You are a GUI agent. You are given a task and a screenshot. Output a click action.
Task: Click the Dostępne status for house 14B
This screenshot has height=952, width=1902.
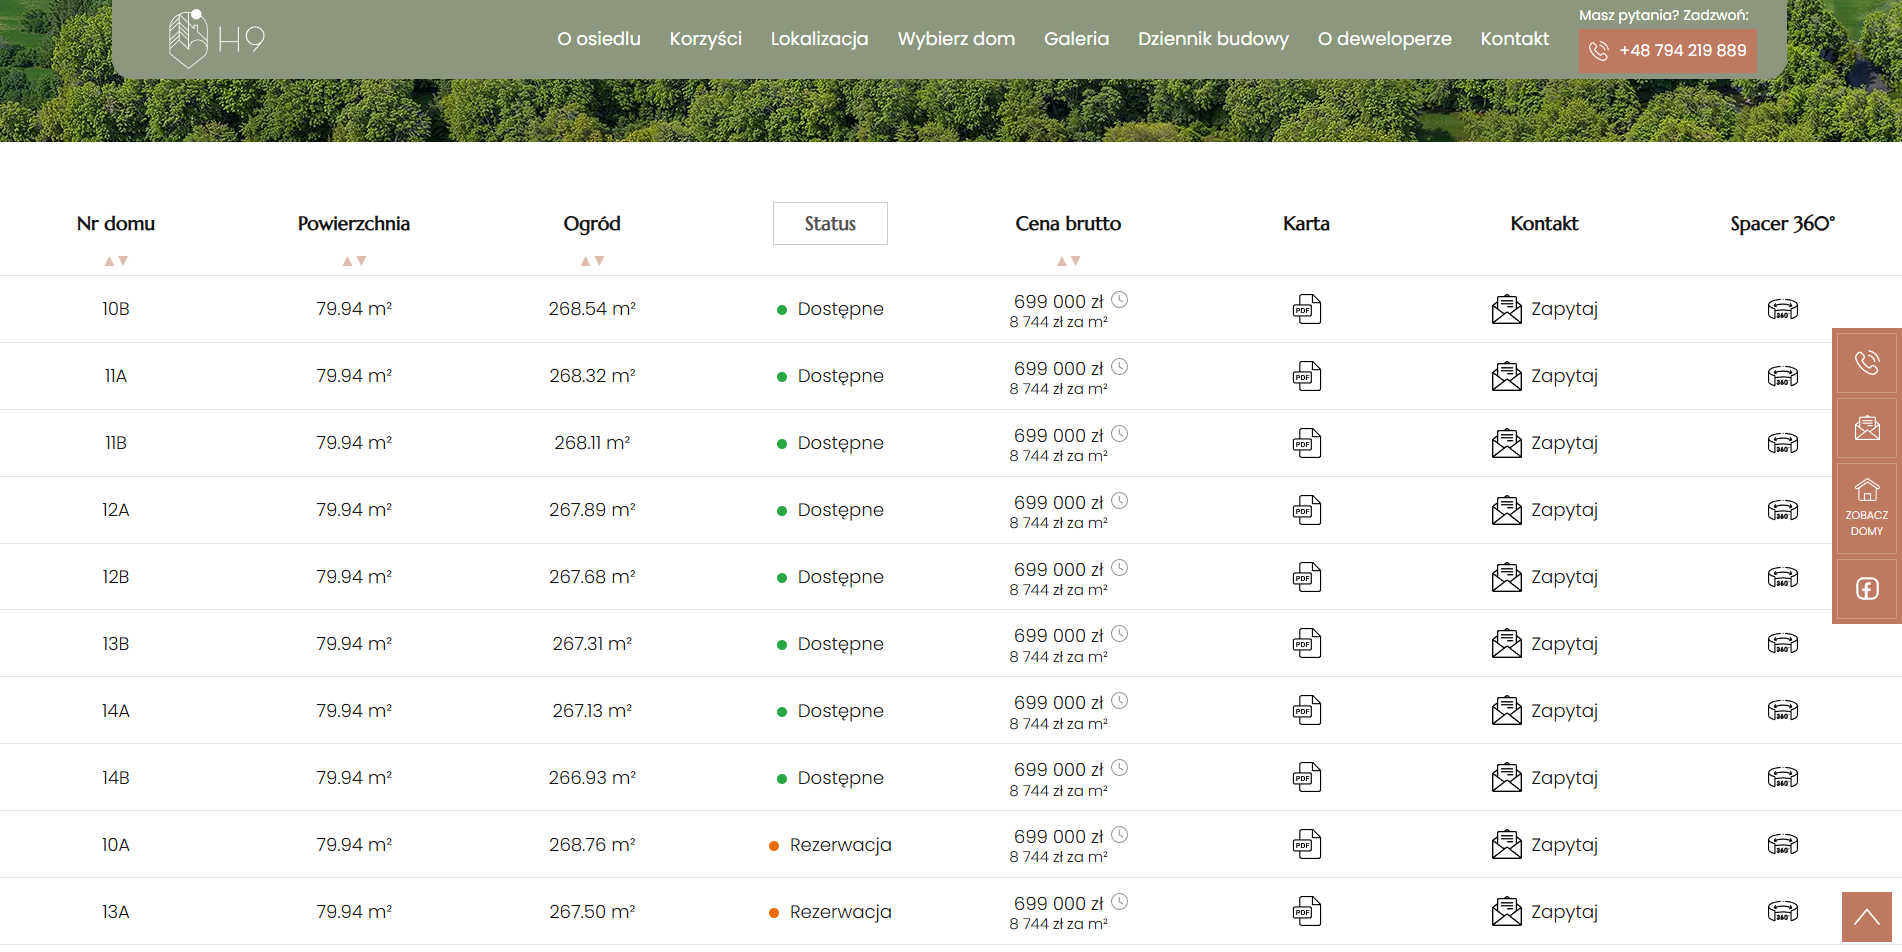[830, 778]
